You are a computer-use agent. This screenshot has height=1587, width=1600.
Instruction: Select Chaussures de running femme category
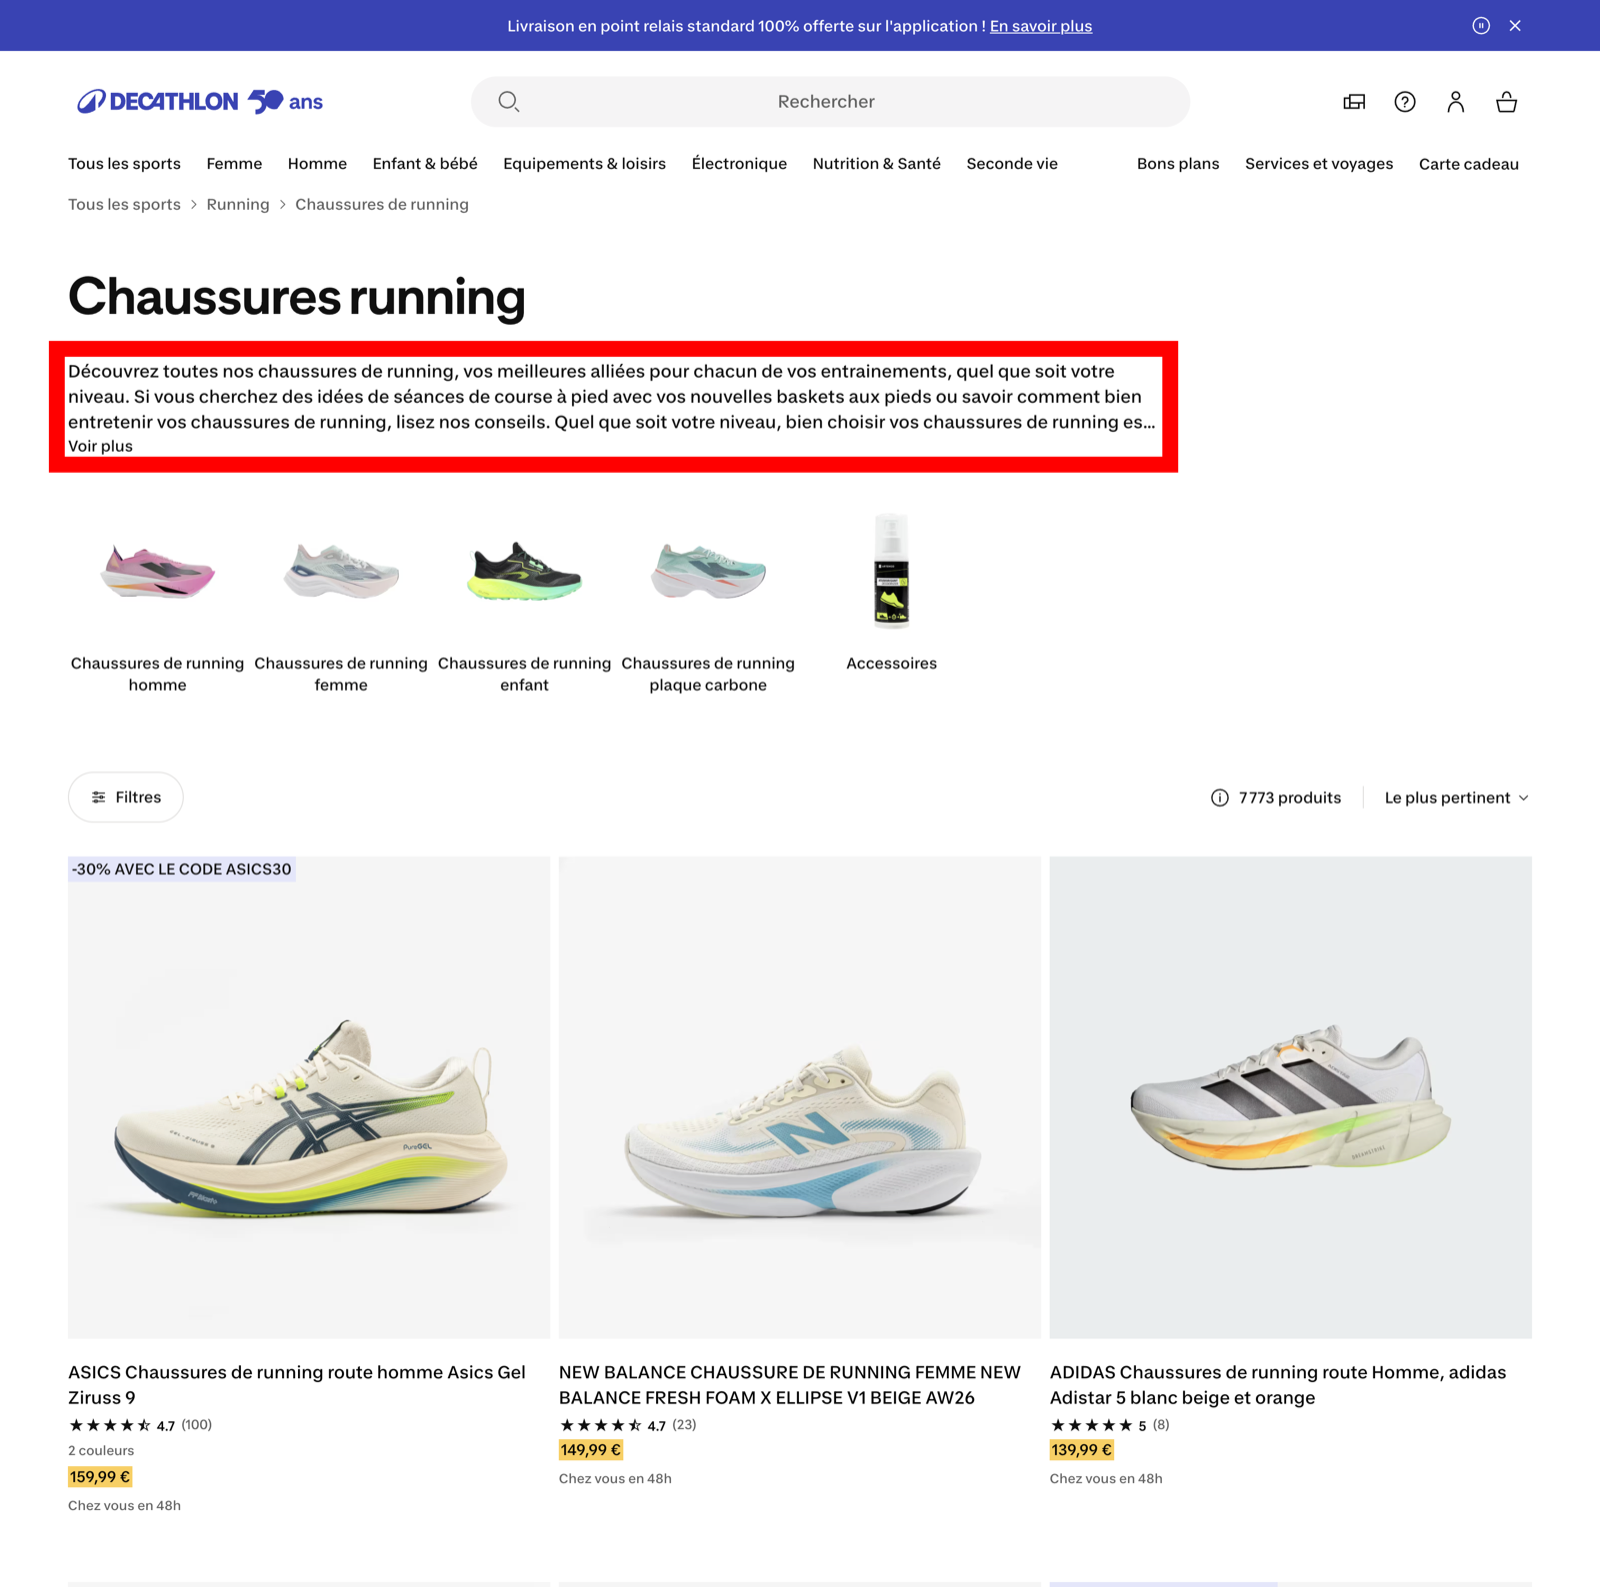341,603
